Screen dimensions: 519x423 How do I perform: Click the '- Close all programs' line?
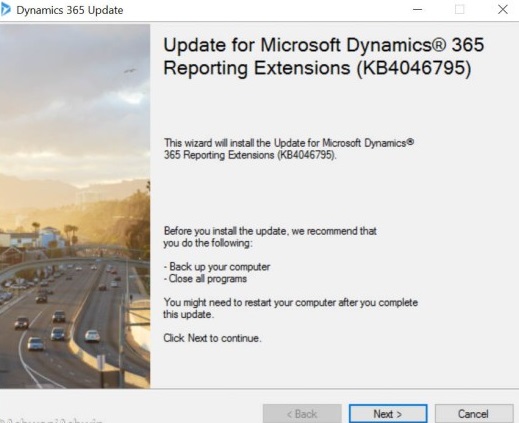click(205, 278)
